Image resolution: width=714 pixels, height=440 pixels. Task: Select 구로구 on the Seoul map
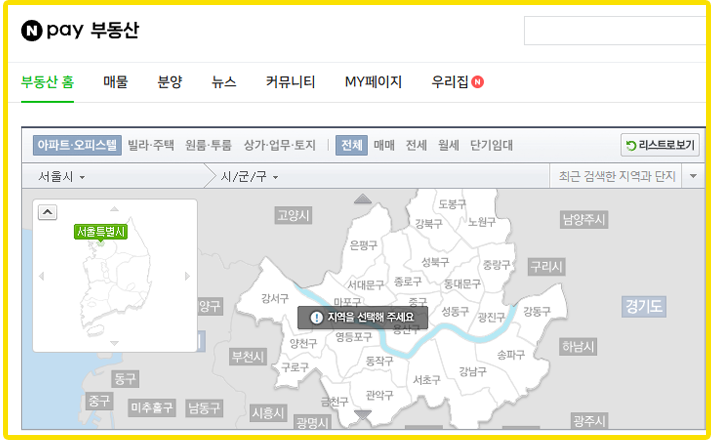tap(295, 367)
